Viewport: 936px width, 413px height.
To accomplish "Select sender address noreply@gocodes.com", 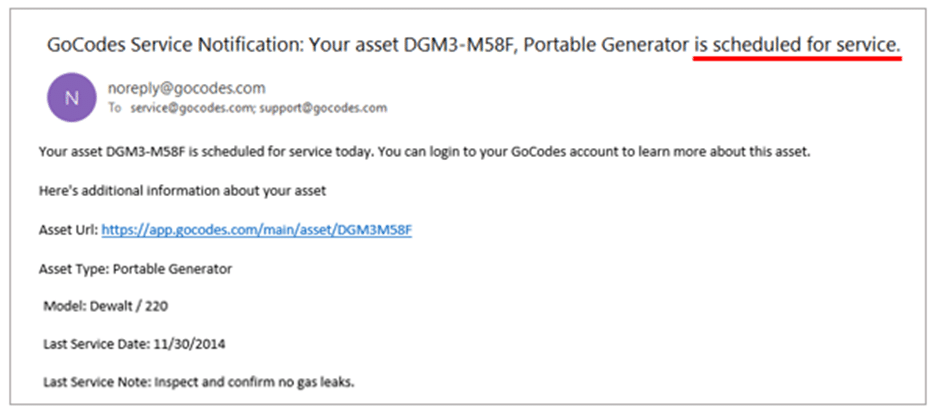I will point(187,88).
